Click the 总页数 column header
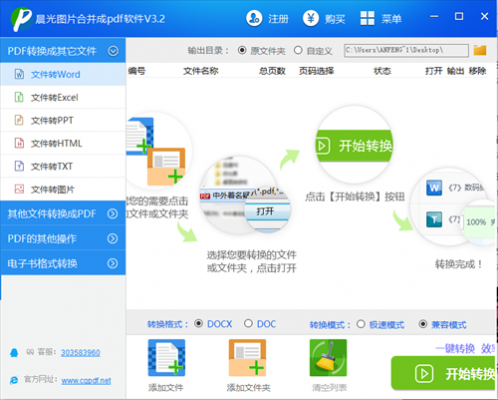Screen dimensions: 498x400 272,71
